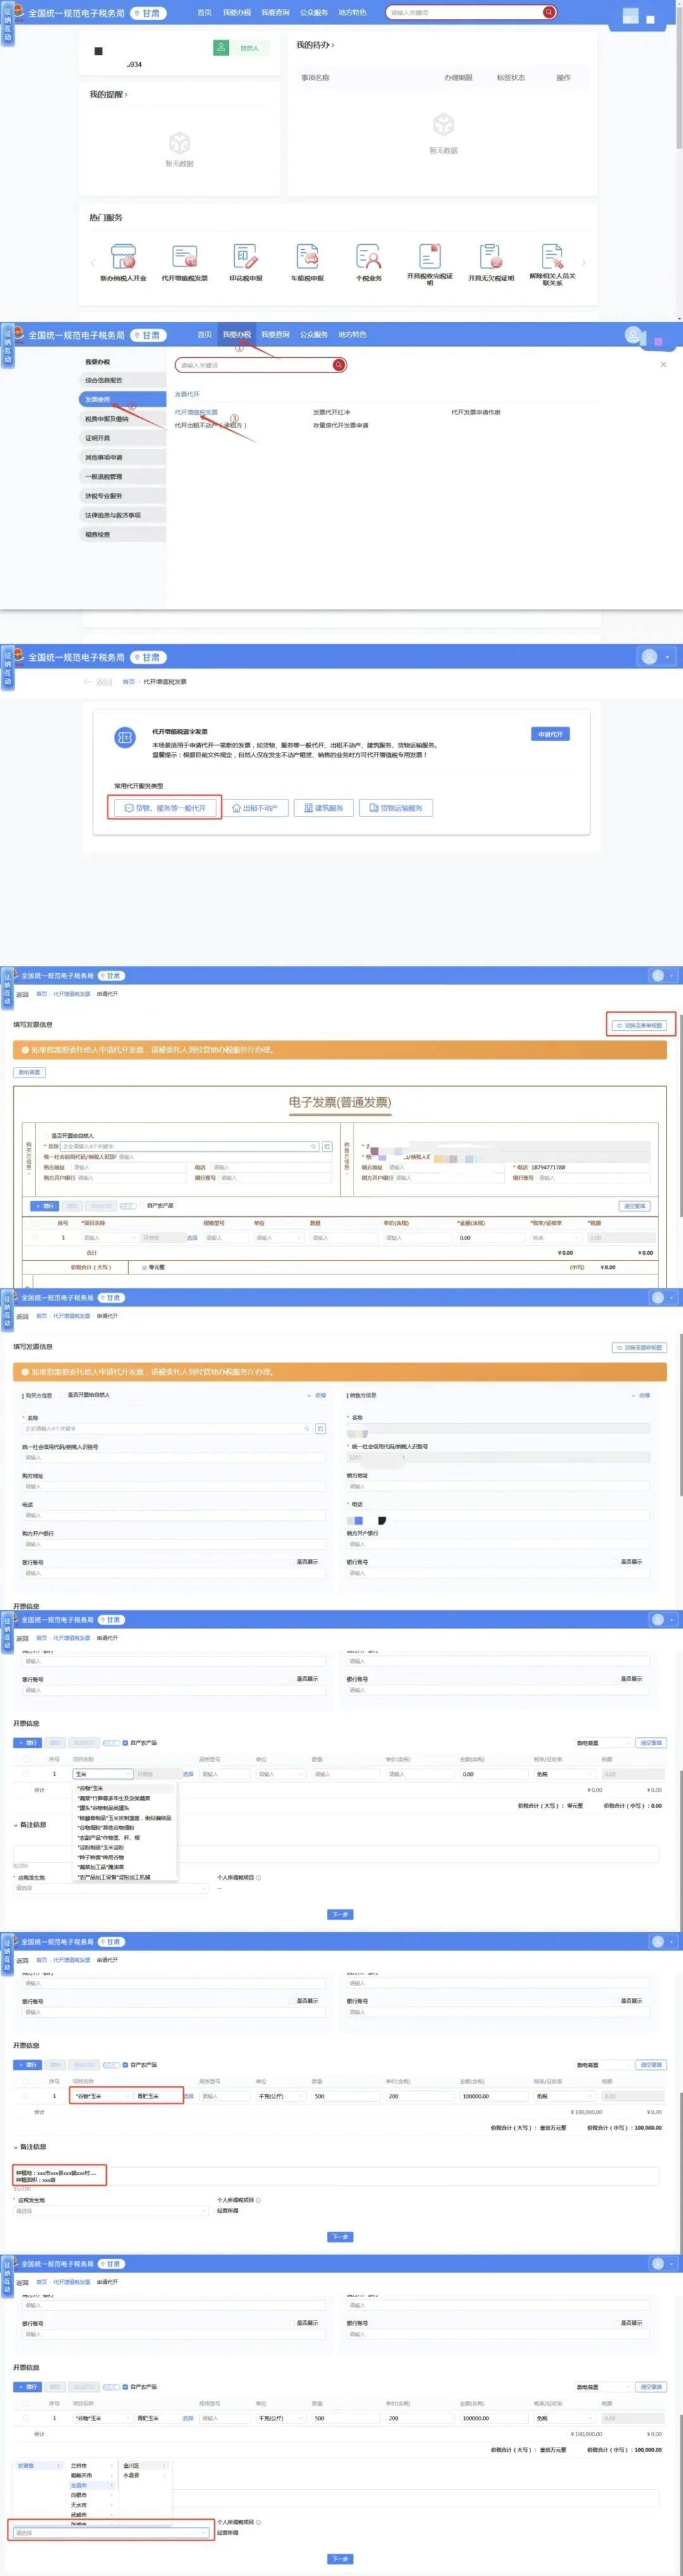Click the 开具税收完税证明 hot service icon
Screen dimensions: 683x2576
(x=429, y=256)
